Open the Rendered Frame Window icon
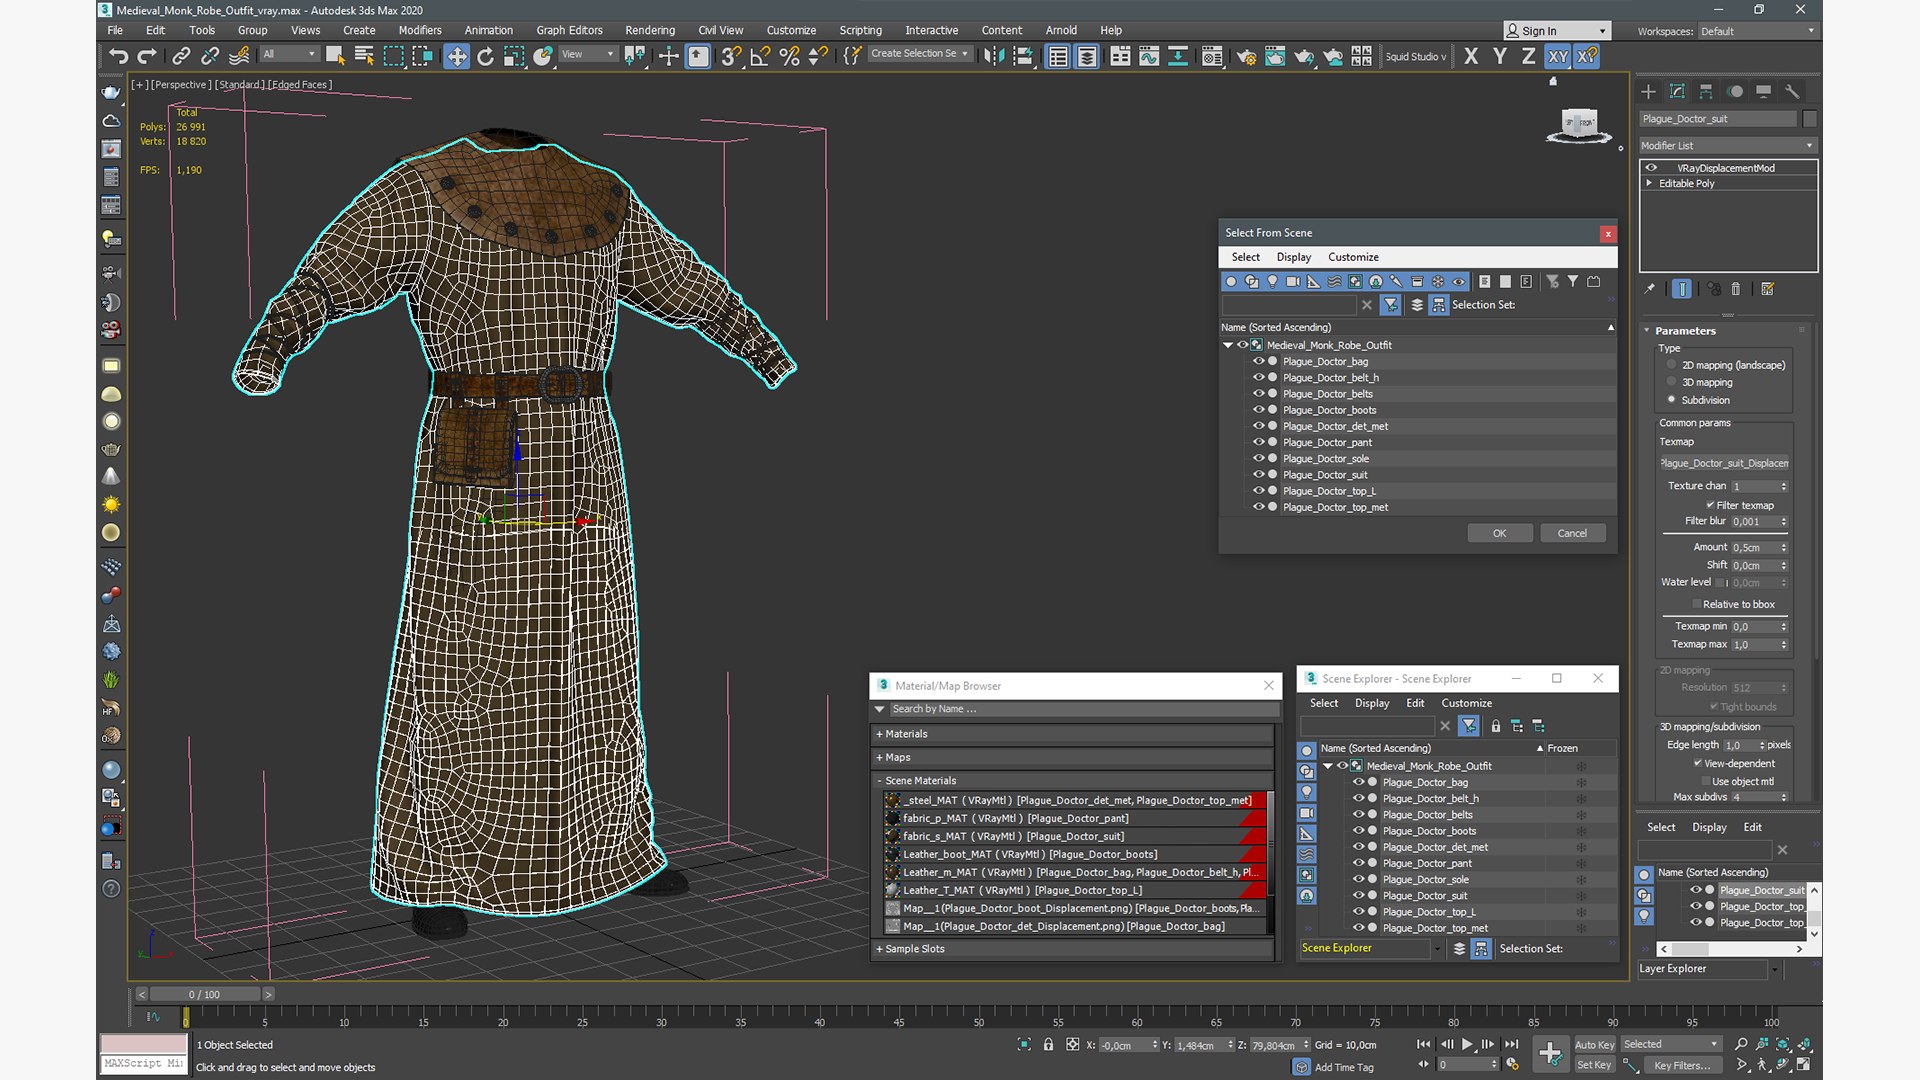The image size is (1920, 1080). [x=1275, y=56]
